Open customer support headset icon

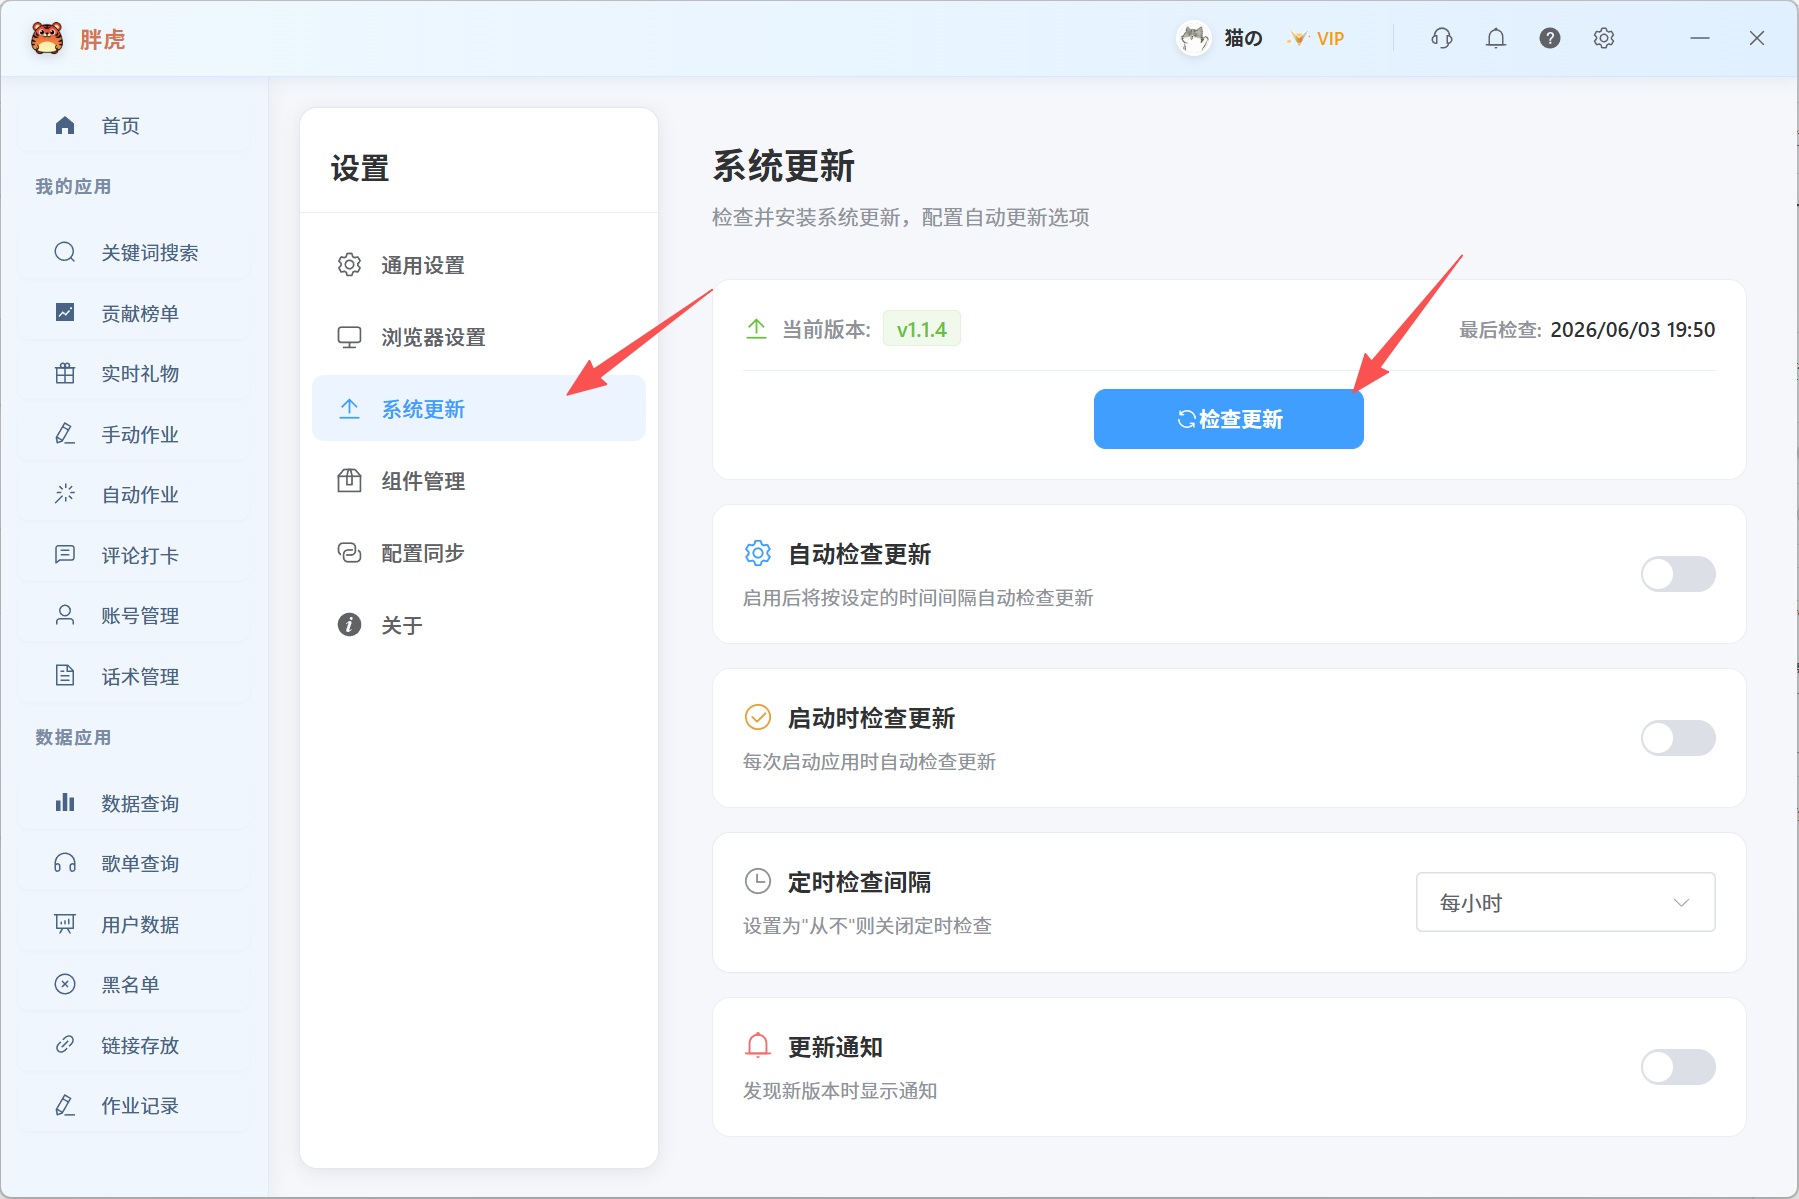click(1441, 38)
